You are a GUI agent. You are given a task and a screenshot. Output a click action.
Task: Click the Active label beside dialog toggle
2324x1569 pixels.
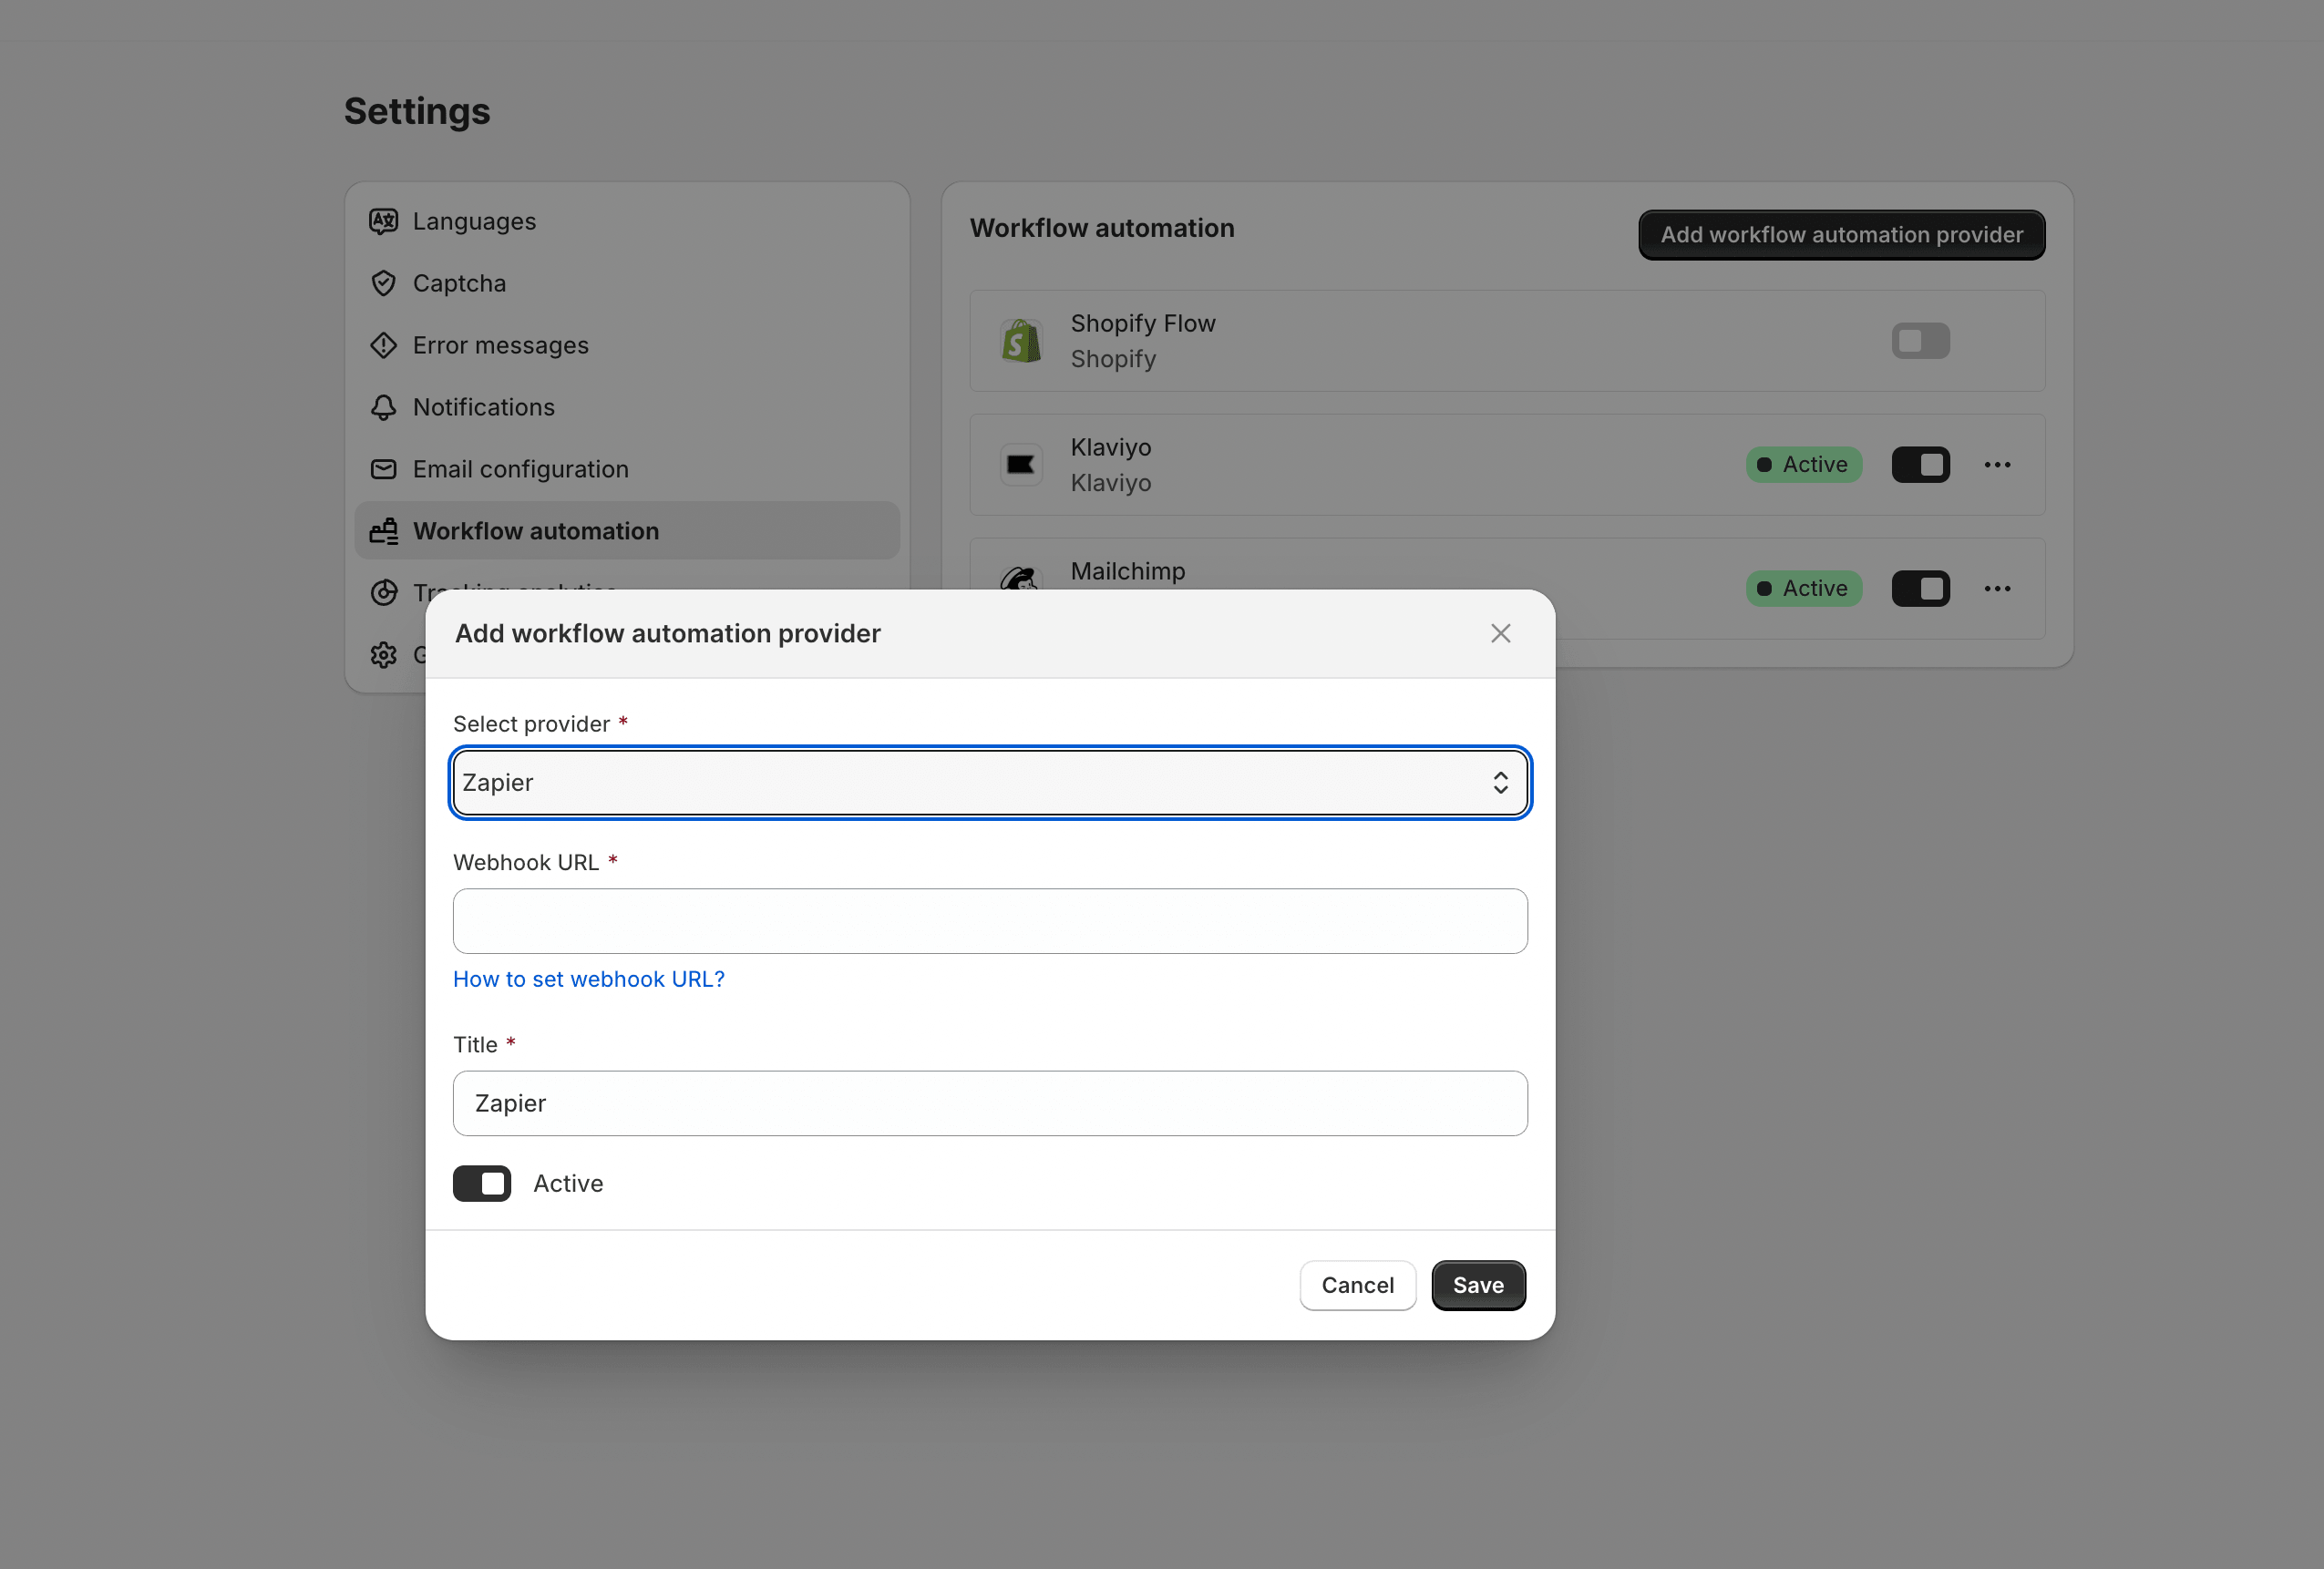(568, 1183)
